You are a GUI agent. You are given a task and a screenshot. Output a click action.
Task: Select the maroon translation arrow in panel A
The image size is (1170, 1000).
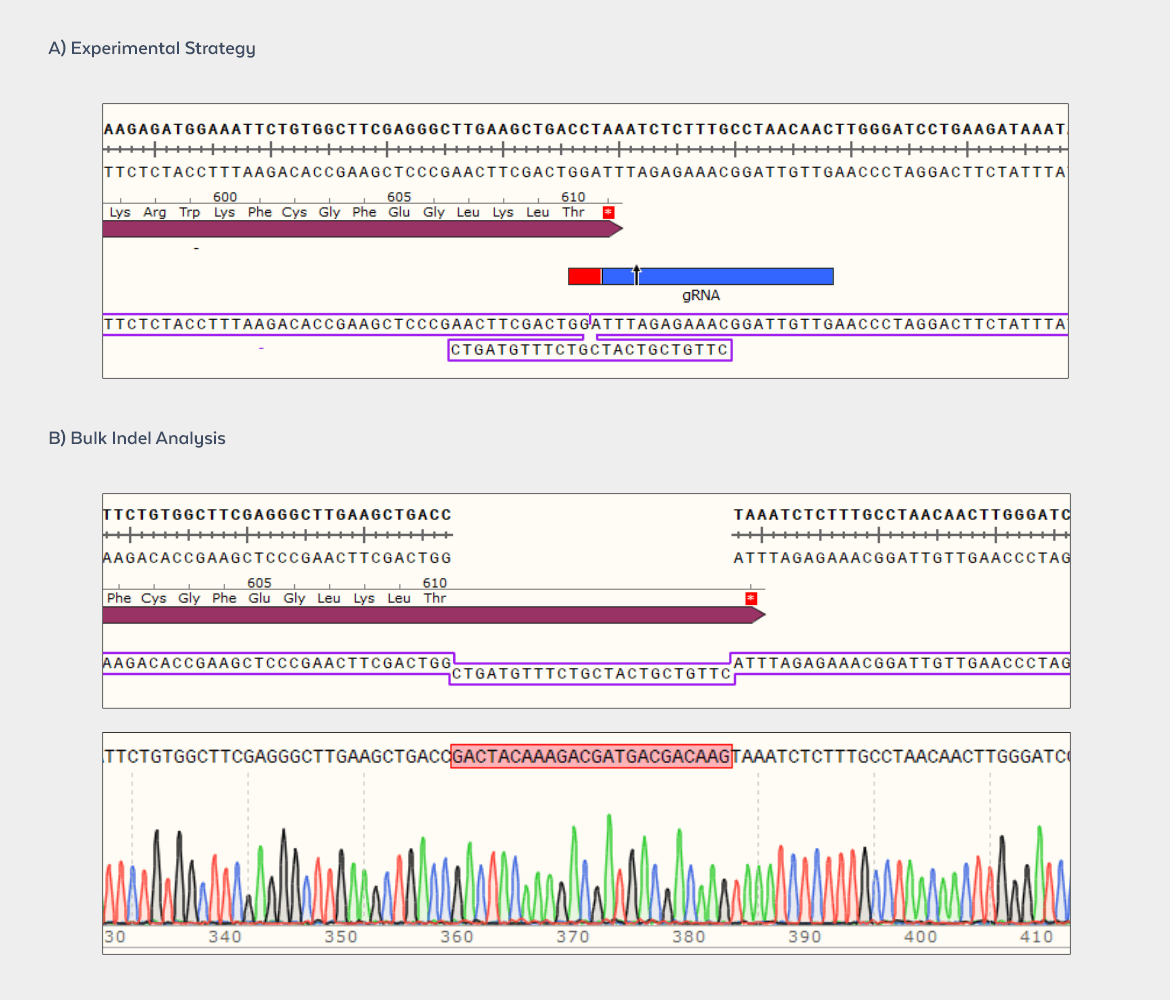click(x=360, y=227)
